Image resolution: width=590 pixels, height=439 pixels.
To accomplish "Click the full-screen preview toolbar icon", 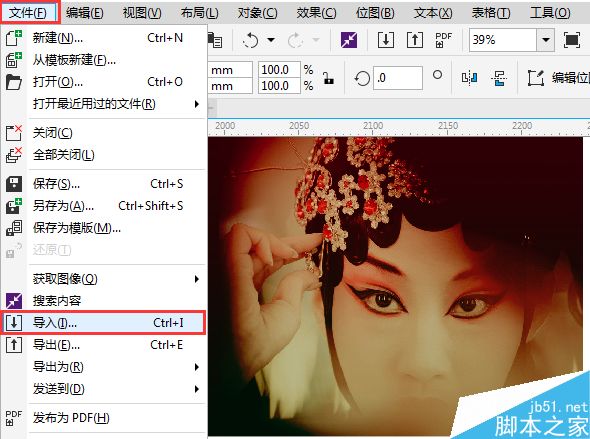I will 572,40.
